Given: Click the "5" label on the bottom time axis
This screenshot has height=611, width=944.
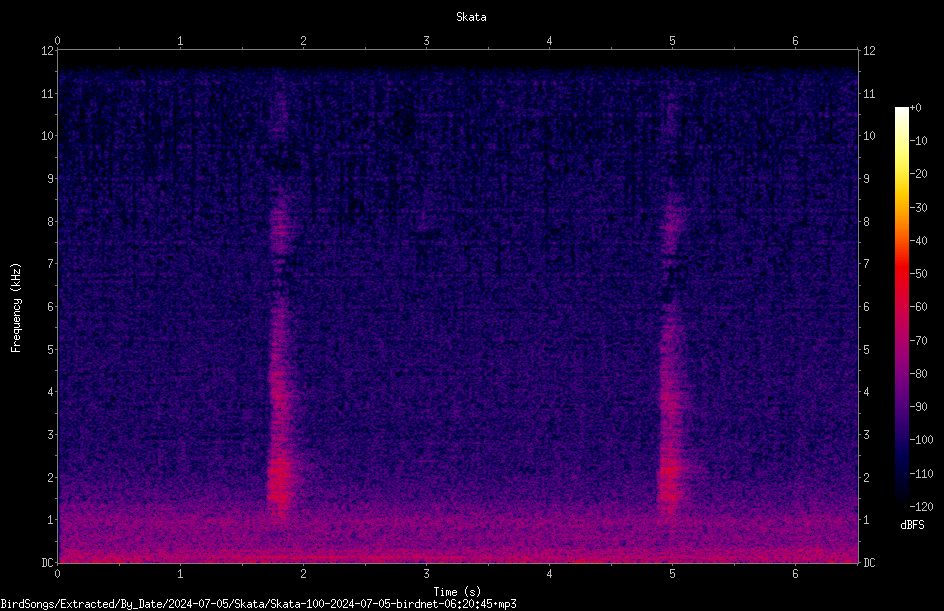Looking at the screenshot, I should coord(672,574).
